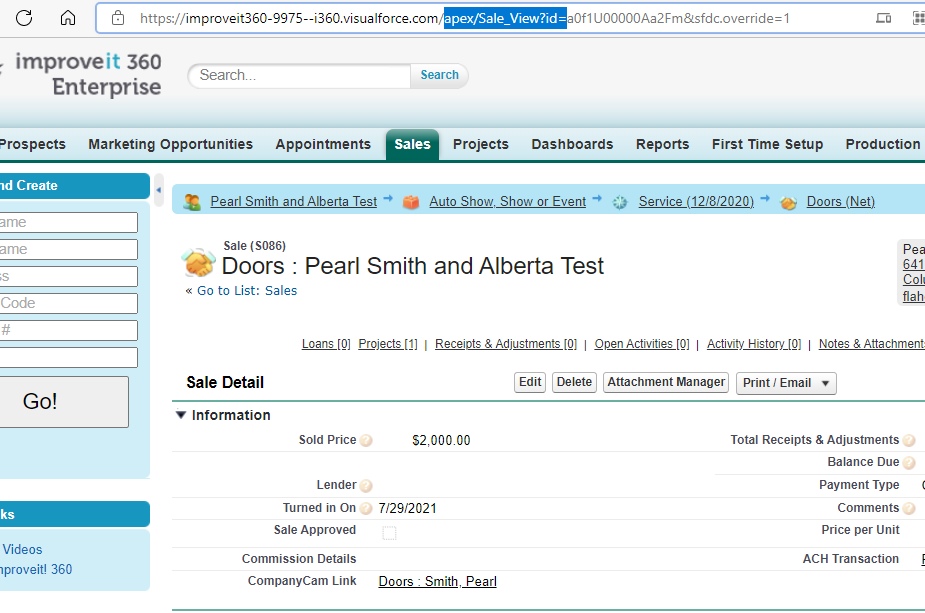Open the Service (12/8/2020) link
Image resolution: width=925 pixels, height=613 pixels.
coord(696,202)
